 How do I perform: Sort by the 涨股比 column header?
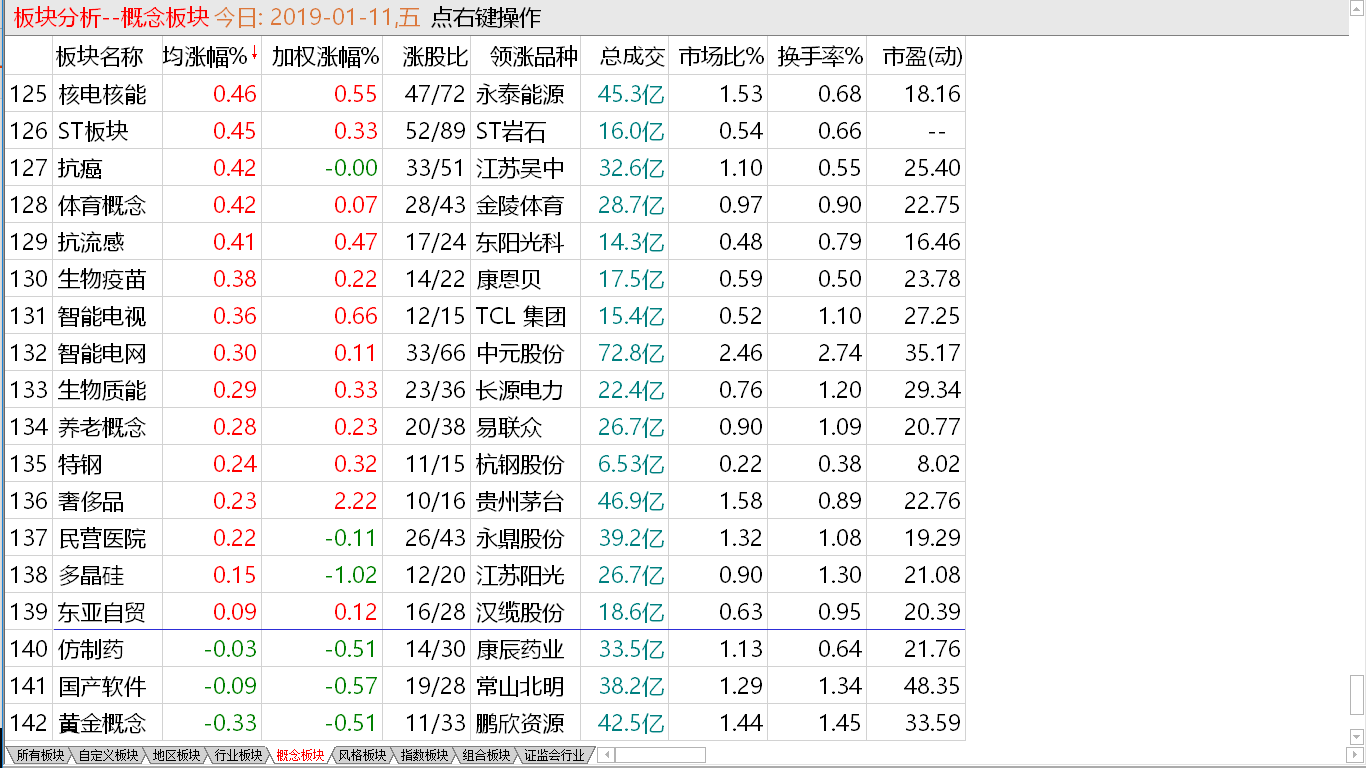428,56
